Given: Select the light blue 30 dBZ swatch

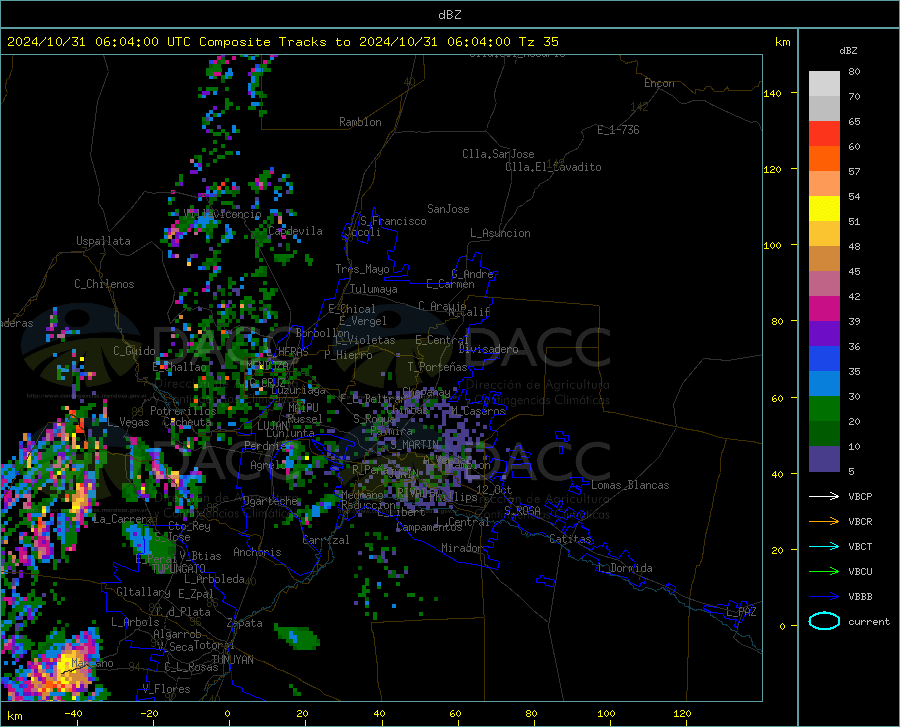Looking at the screenshot, I should [824, 384].
